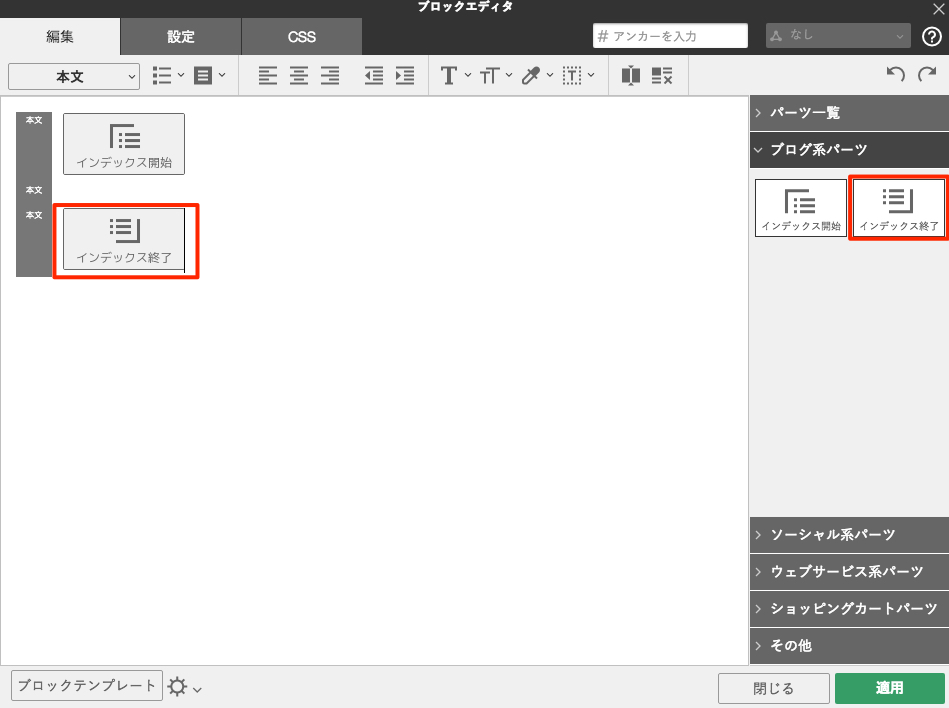
Task: Click the text style T icon
Action: pyautogui.click(x=448, y=76)
